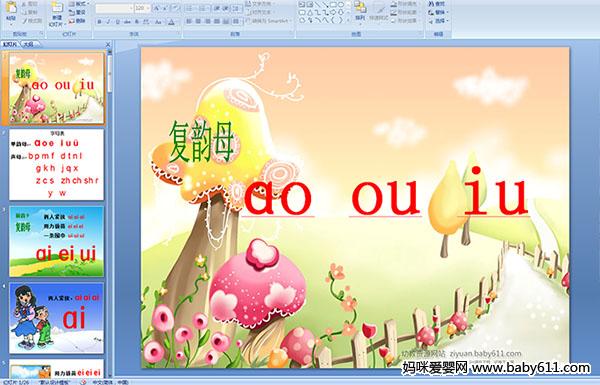Open the font name combo box
This screenshot has height=385, width=600.
click(114, 8)
